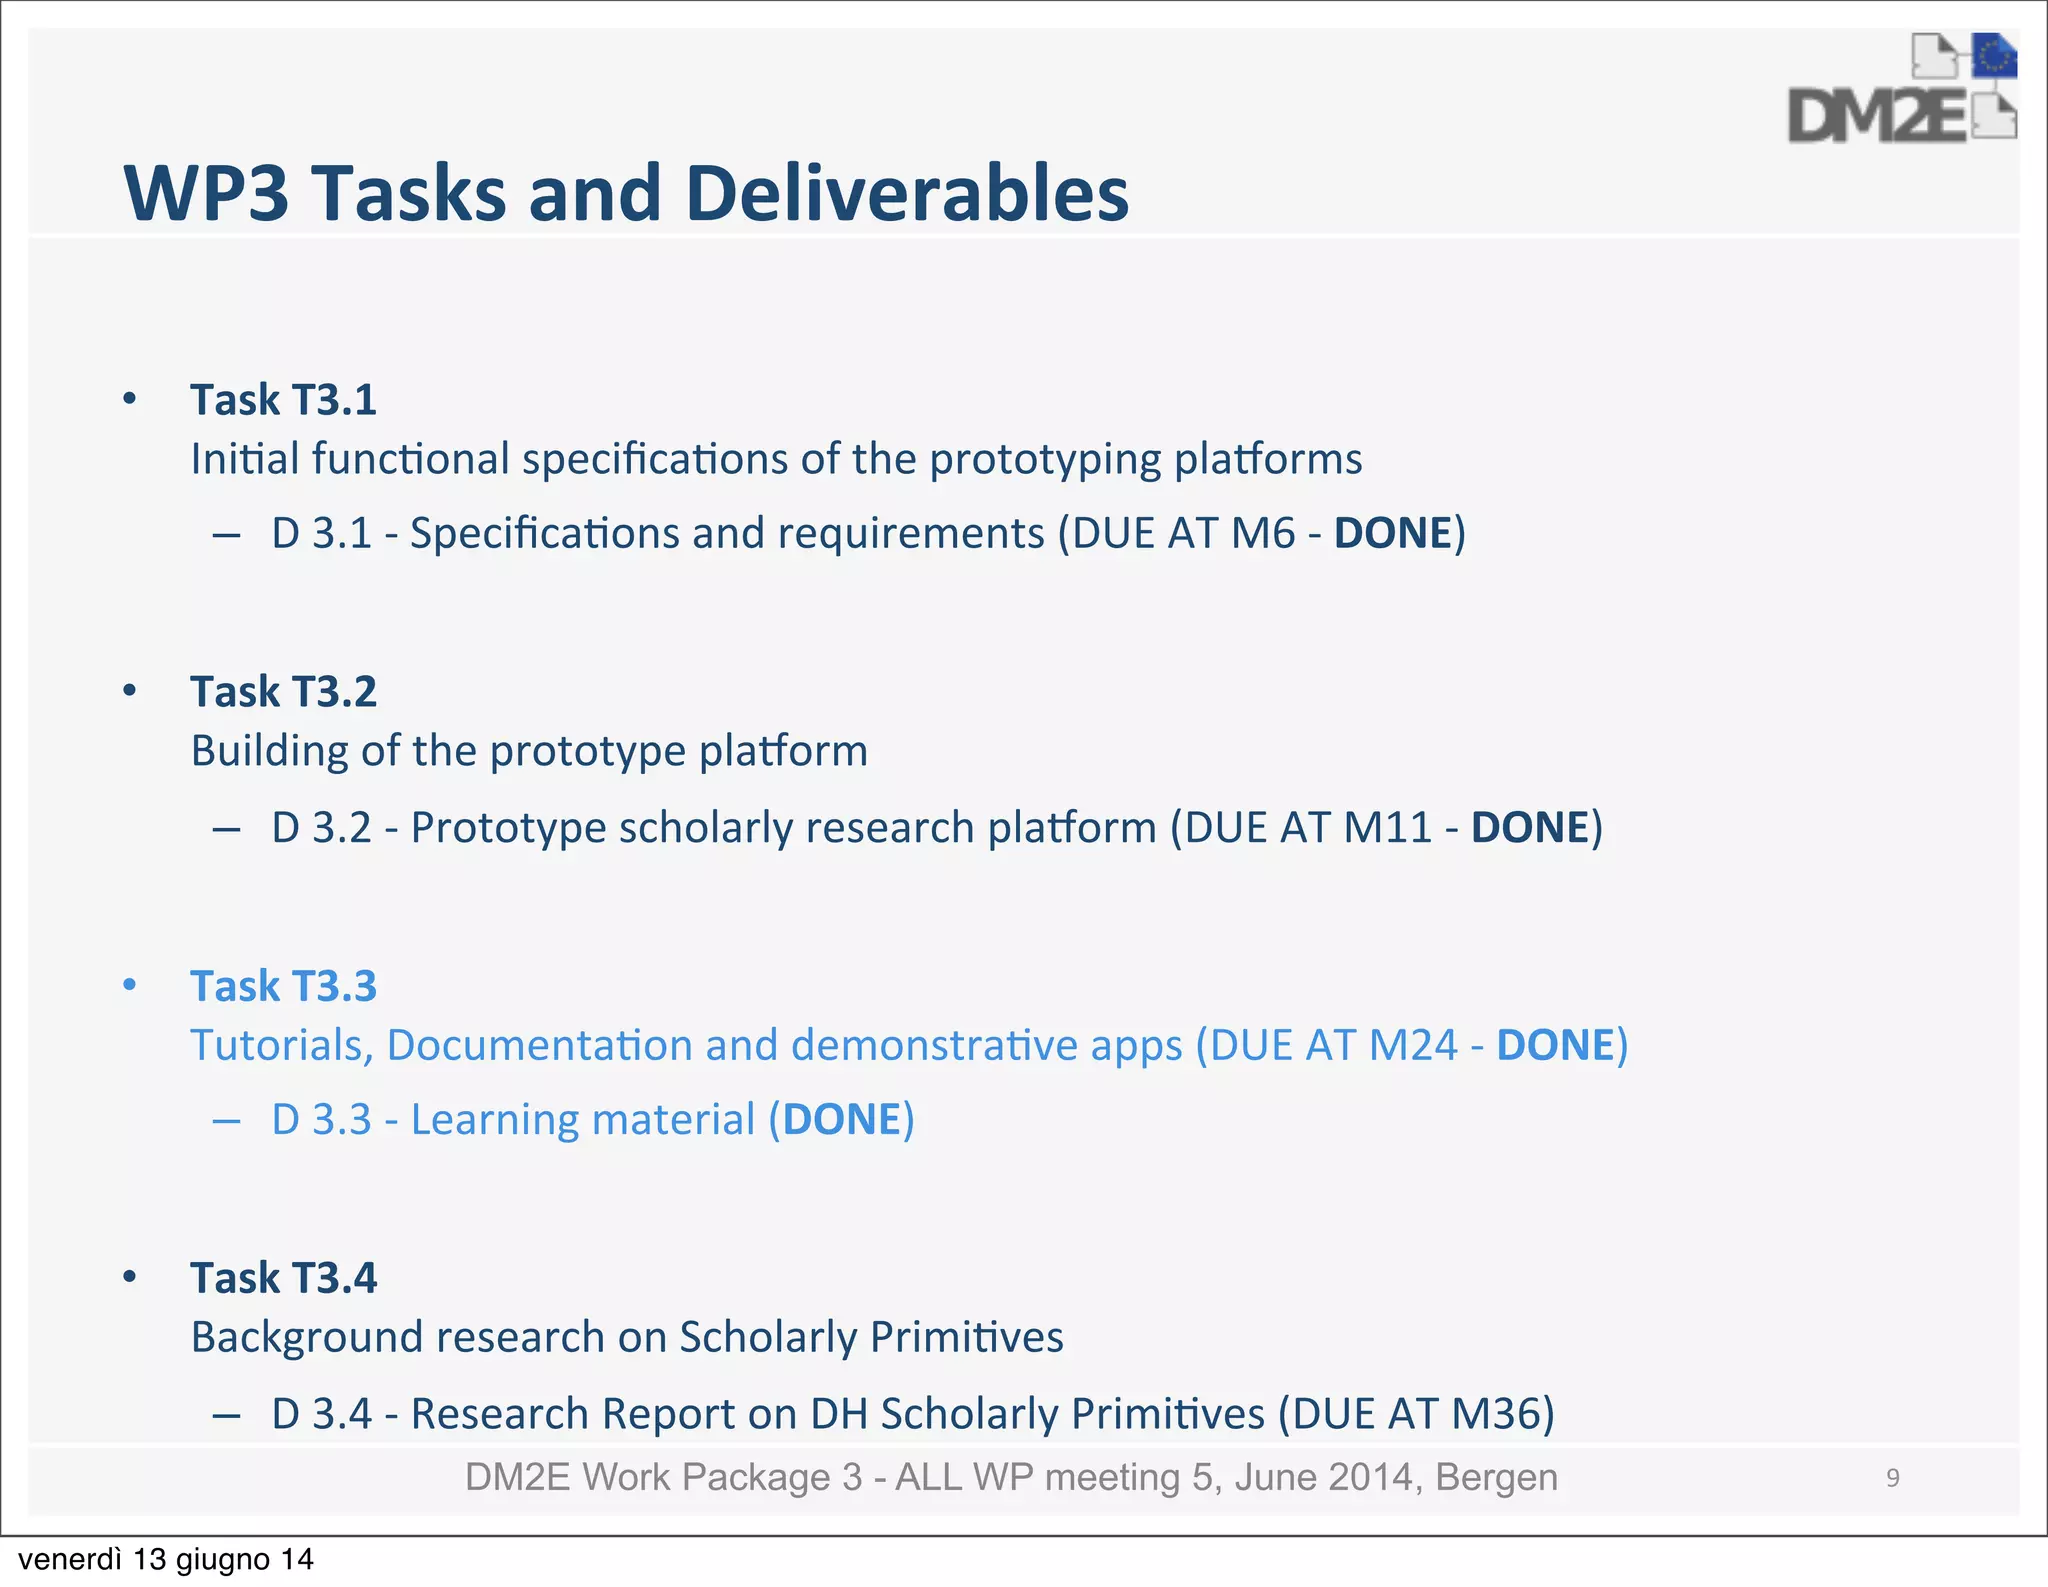Click the bullet before Task T3.1
Screen dimensions: 2048x1587
(x=130, y=399)
